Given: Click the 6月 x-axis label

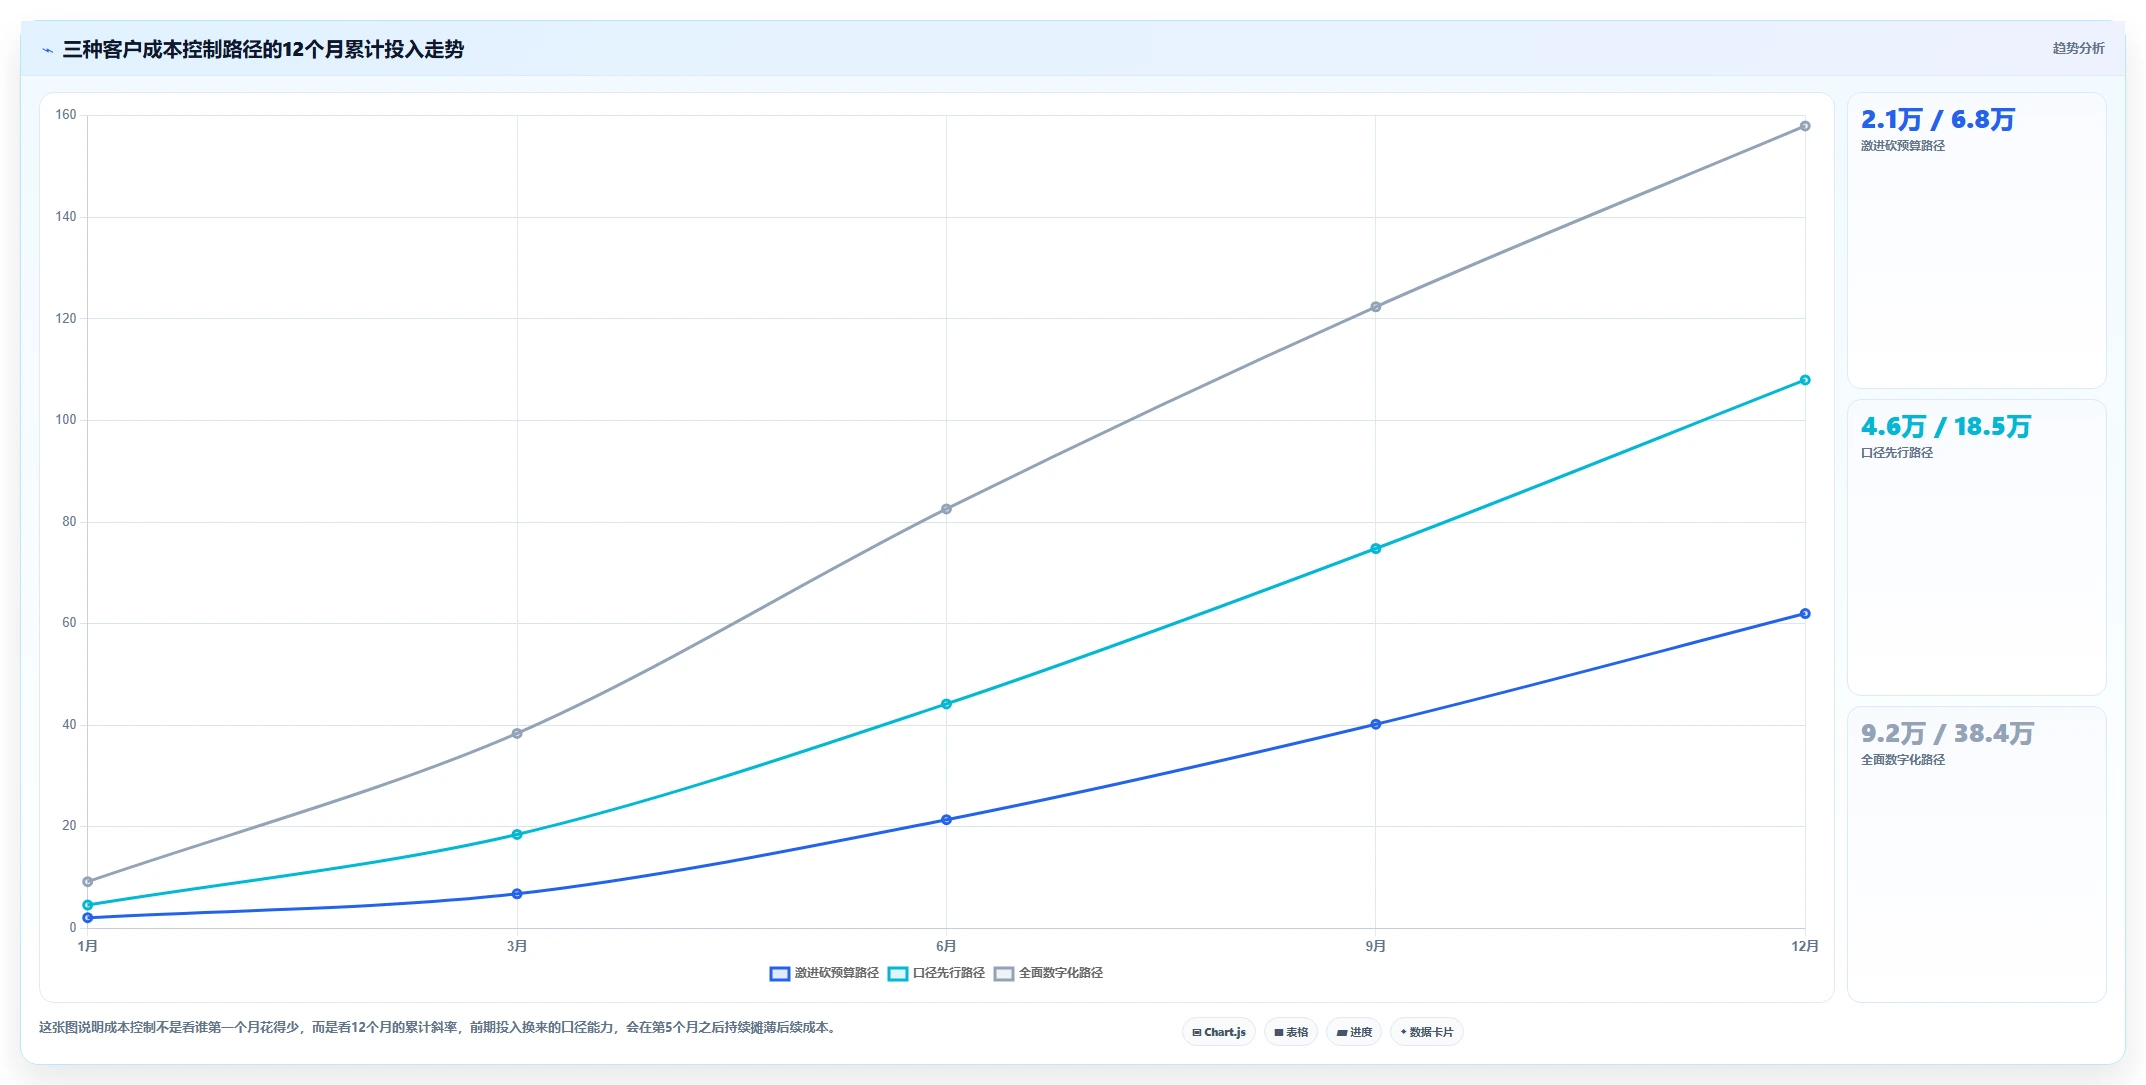Looking at the screenshot, I should (946, 946).
